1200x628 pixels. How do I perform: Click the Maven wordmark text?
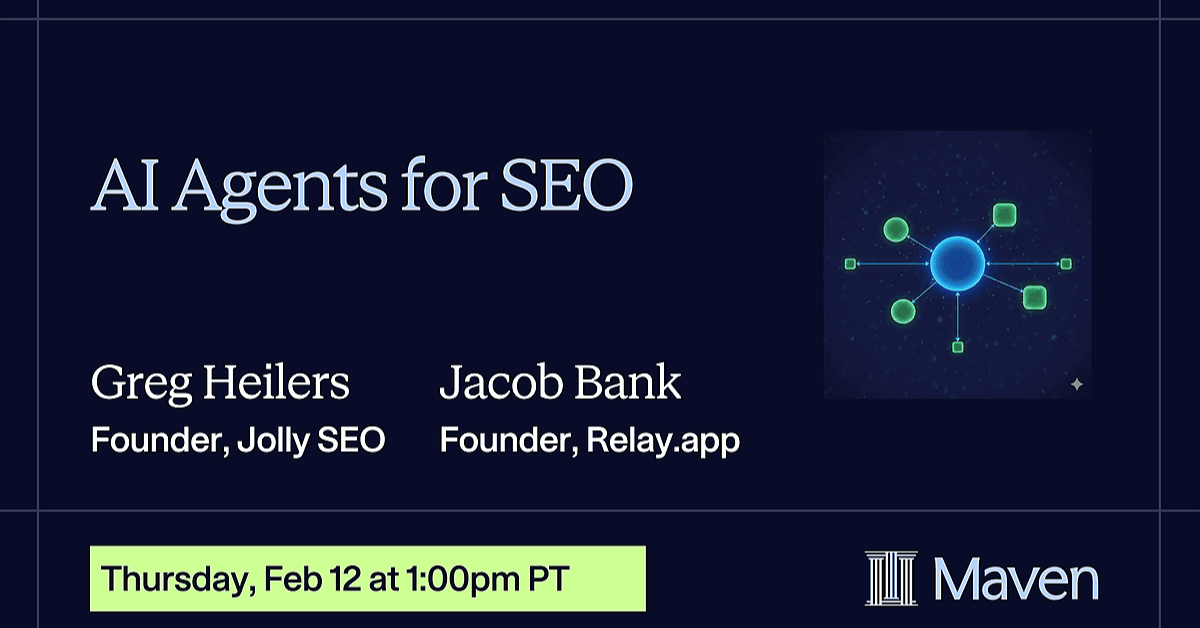click(x=1016, y=579)
